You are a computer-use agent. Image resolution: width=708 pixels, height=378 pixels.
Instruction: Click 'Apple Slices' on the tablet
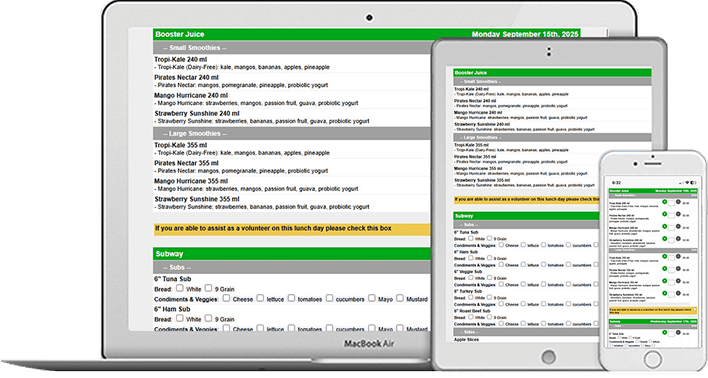(466, 339)
